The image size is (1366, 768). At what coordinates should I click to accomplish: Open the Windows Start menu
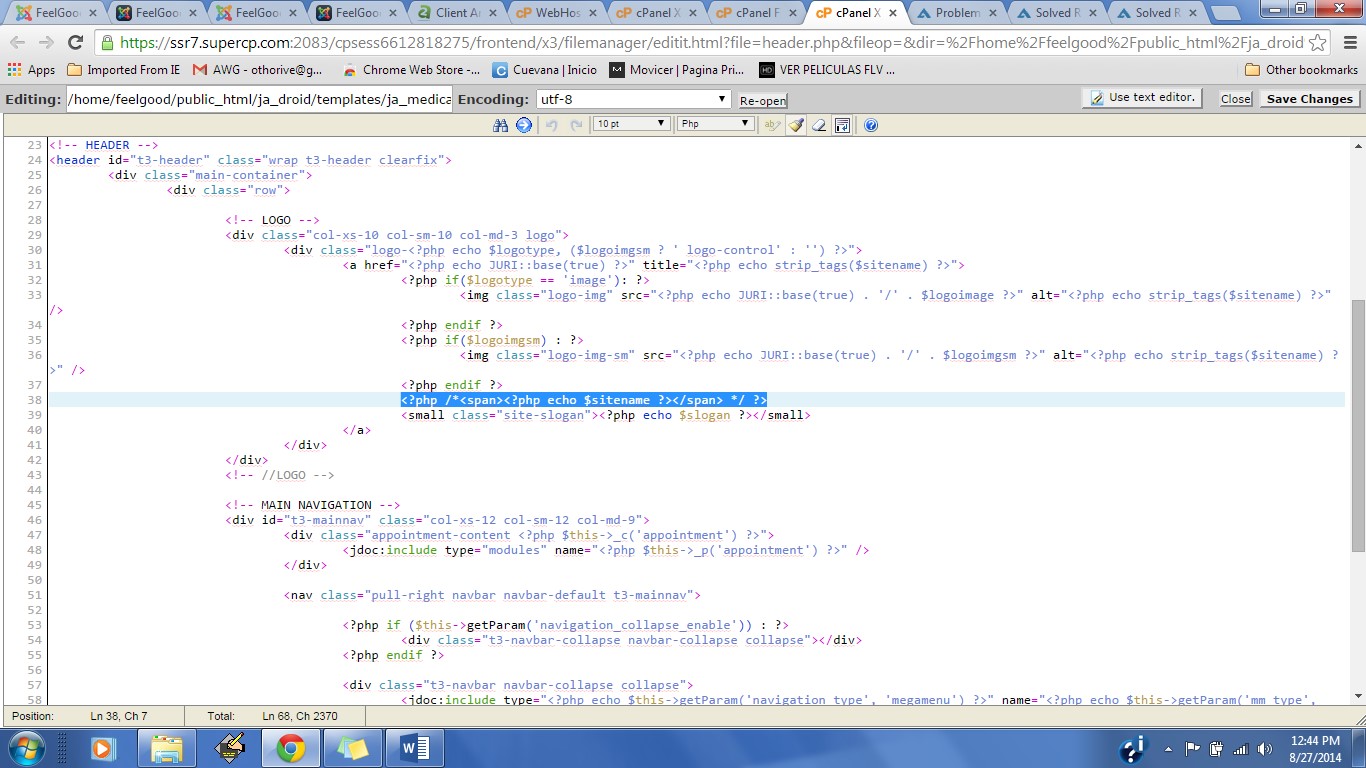pos(25,748)
